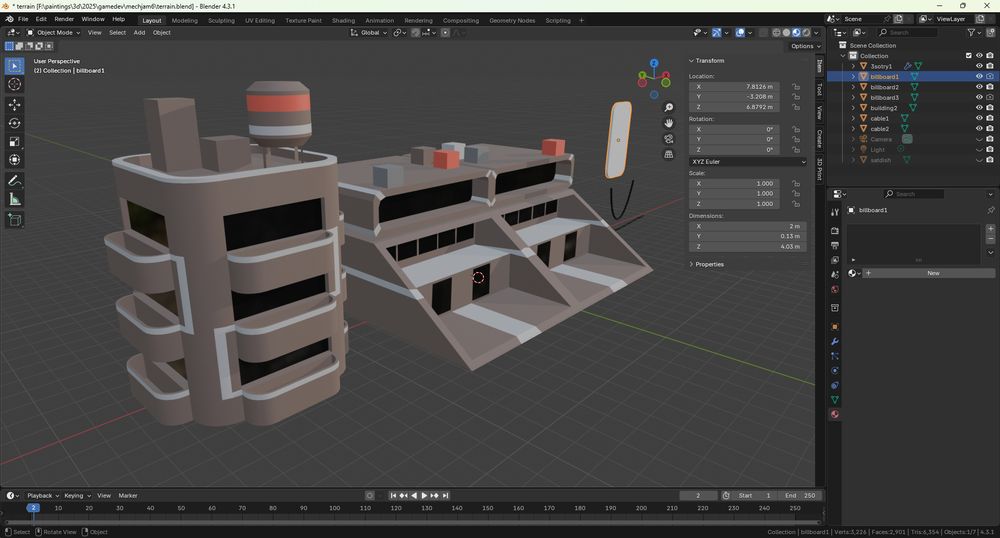1000x538 pixels.
Task: Click the play animation button
Action: (424, 495)
